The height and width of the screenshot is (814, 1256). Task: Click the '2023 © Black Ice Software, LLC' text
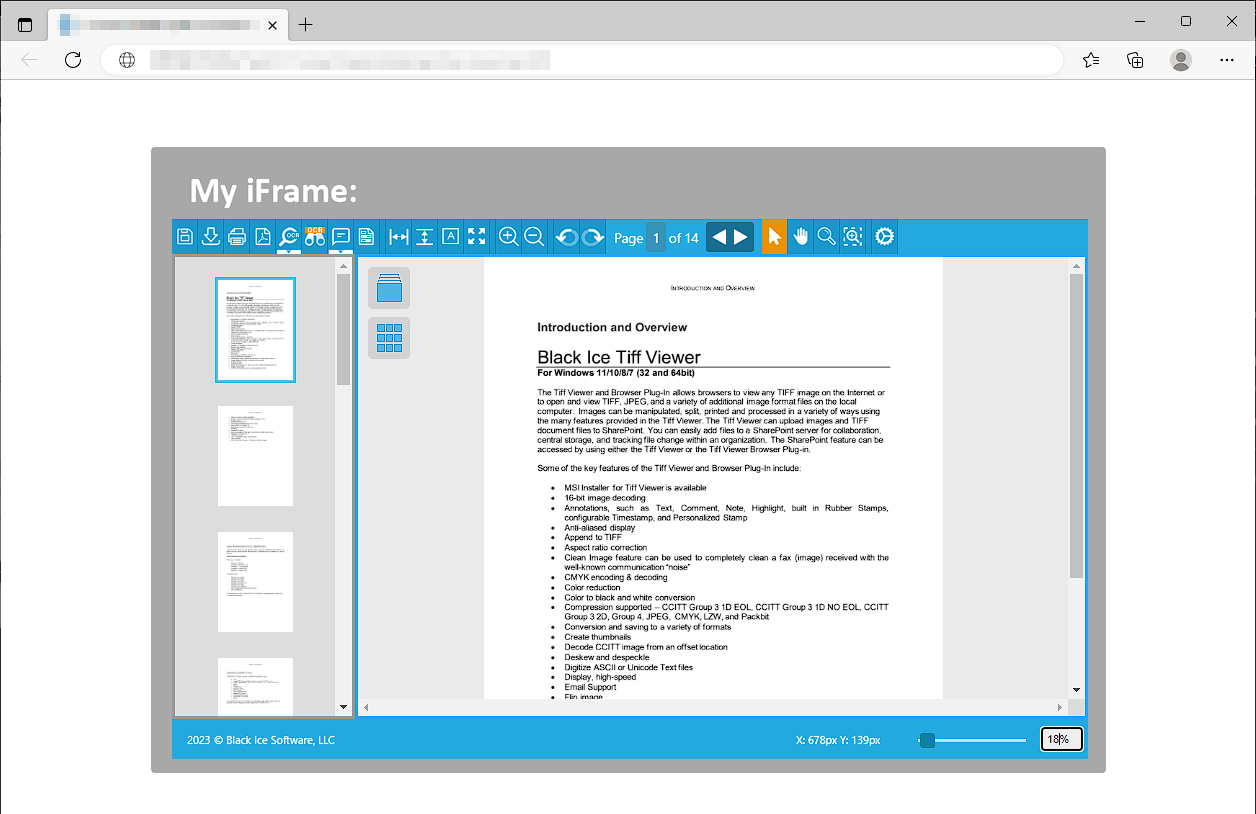click(261, 740)
